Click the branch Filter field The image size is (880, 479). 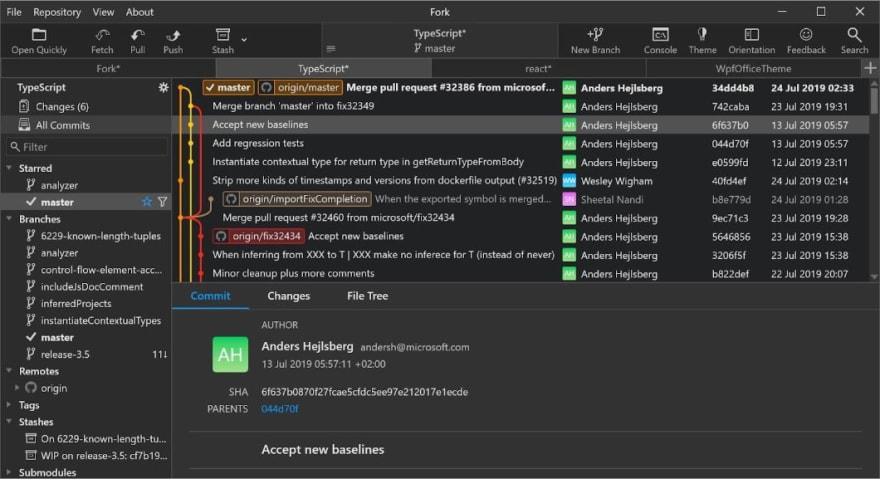tap(87, 147)
